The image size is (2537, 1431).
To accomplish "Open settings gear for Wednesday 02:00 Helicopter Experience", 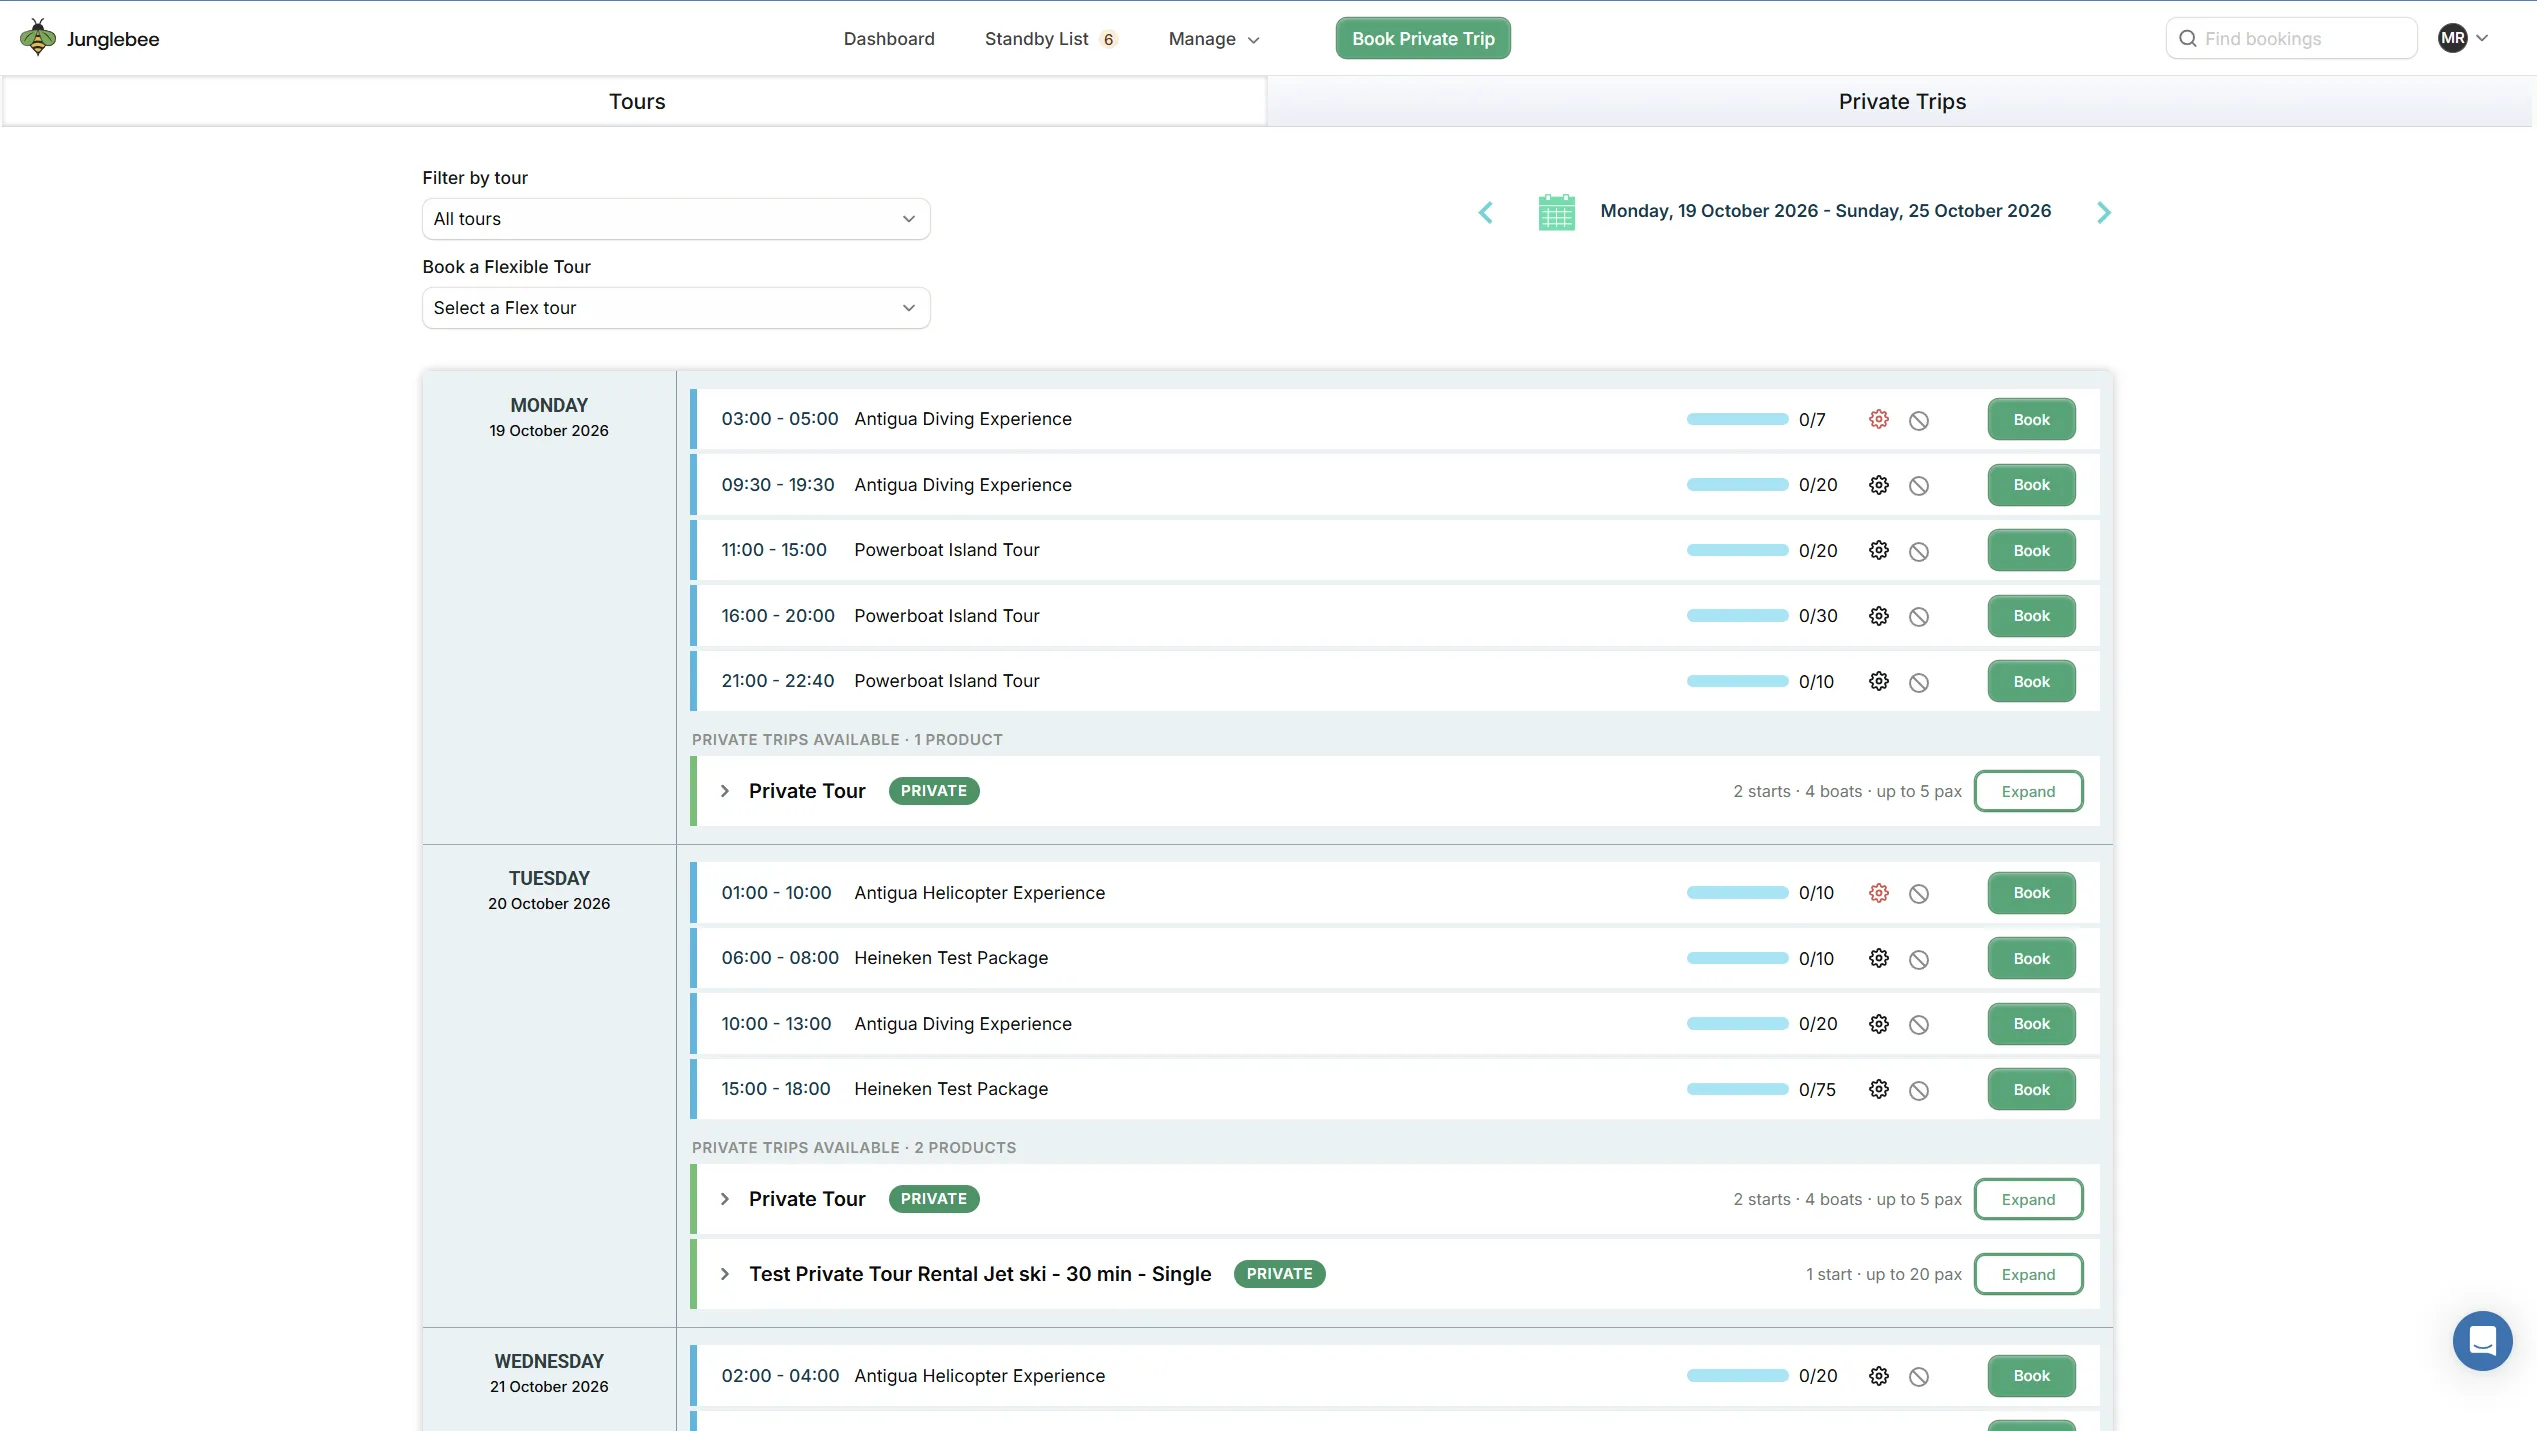I will (x=1879, y=1376).
